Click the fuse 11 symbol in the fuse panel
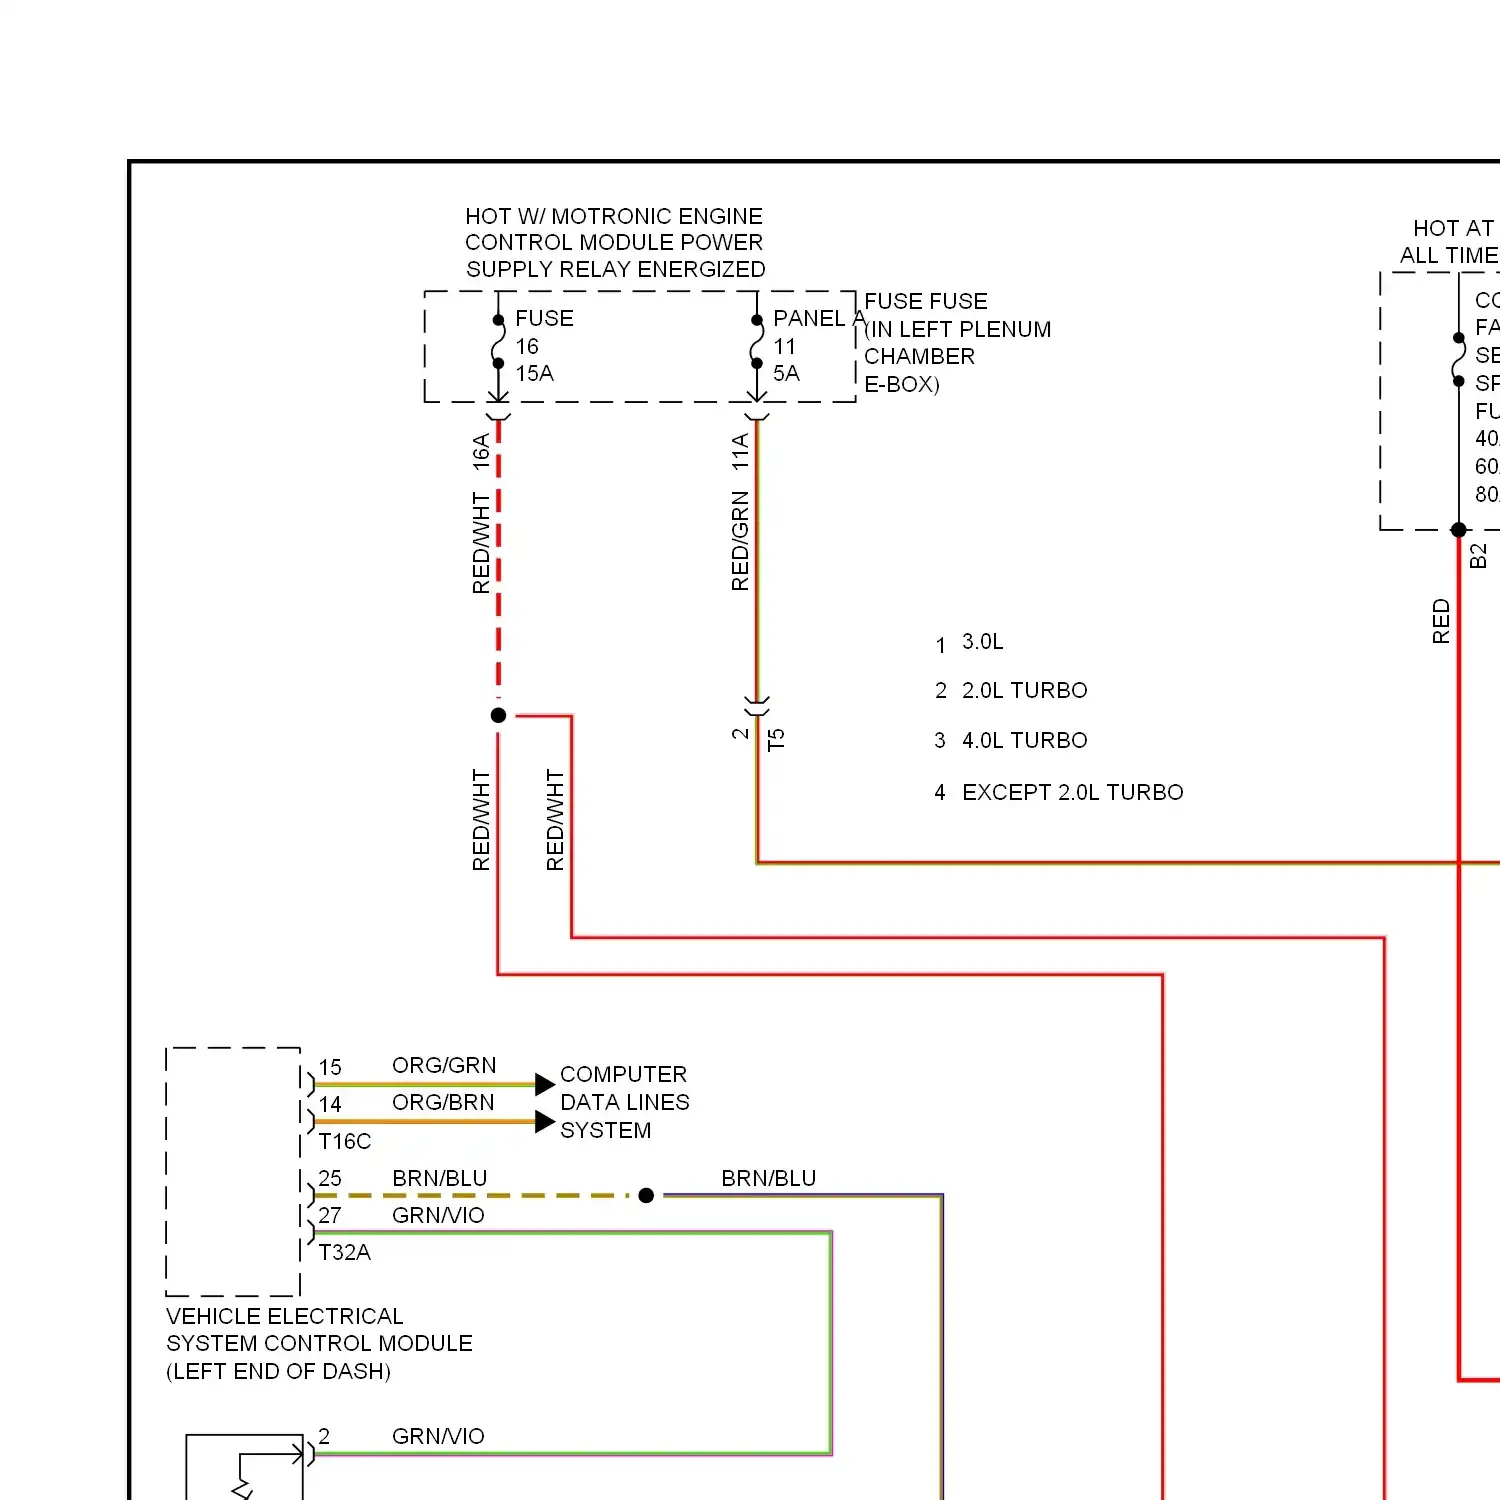 pyautogui.click(x=757, y=342)
